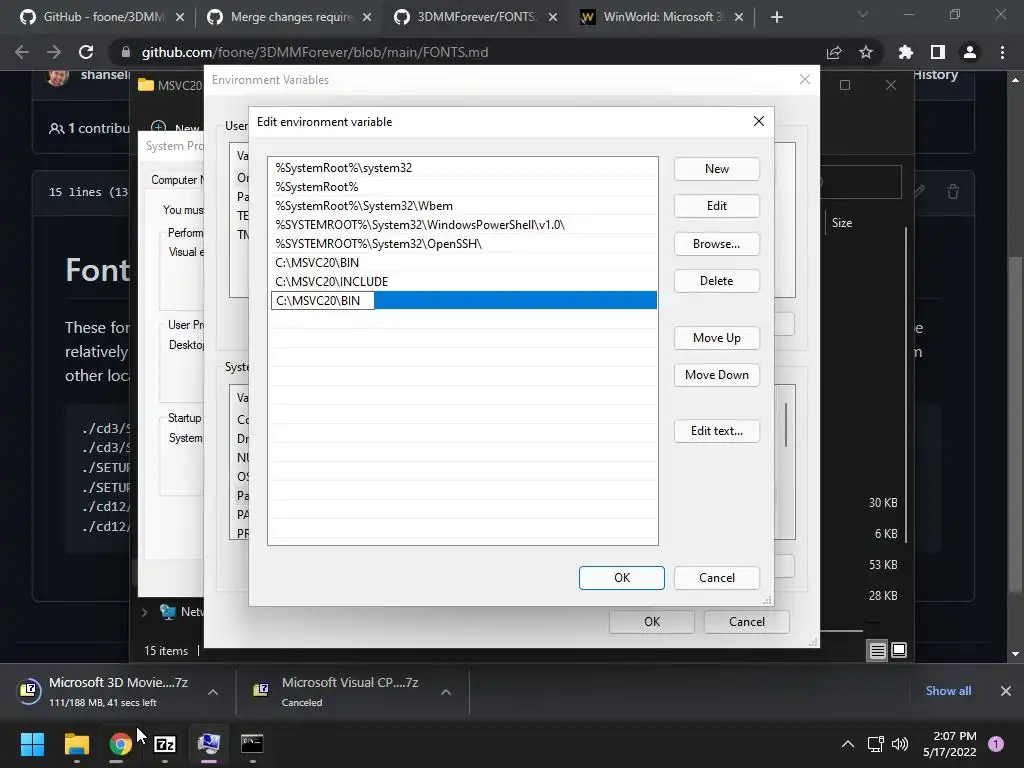This screenshot has height=768, width=1024.
Task: Move the selected entry up
Action: 716,338
